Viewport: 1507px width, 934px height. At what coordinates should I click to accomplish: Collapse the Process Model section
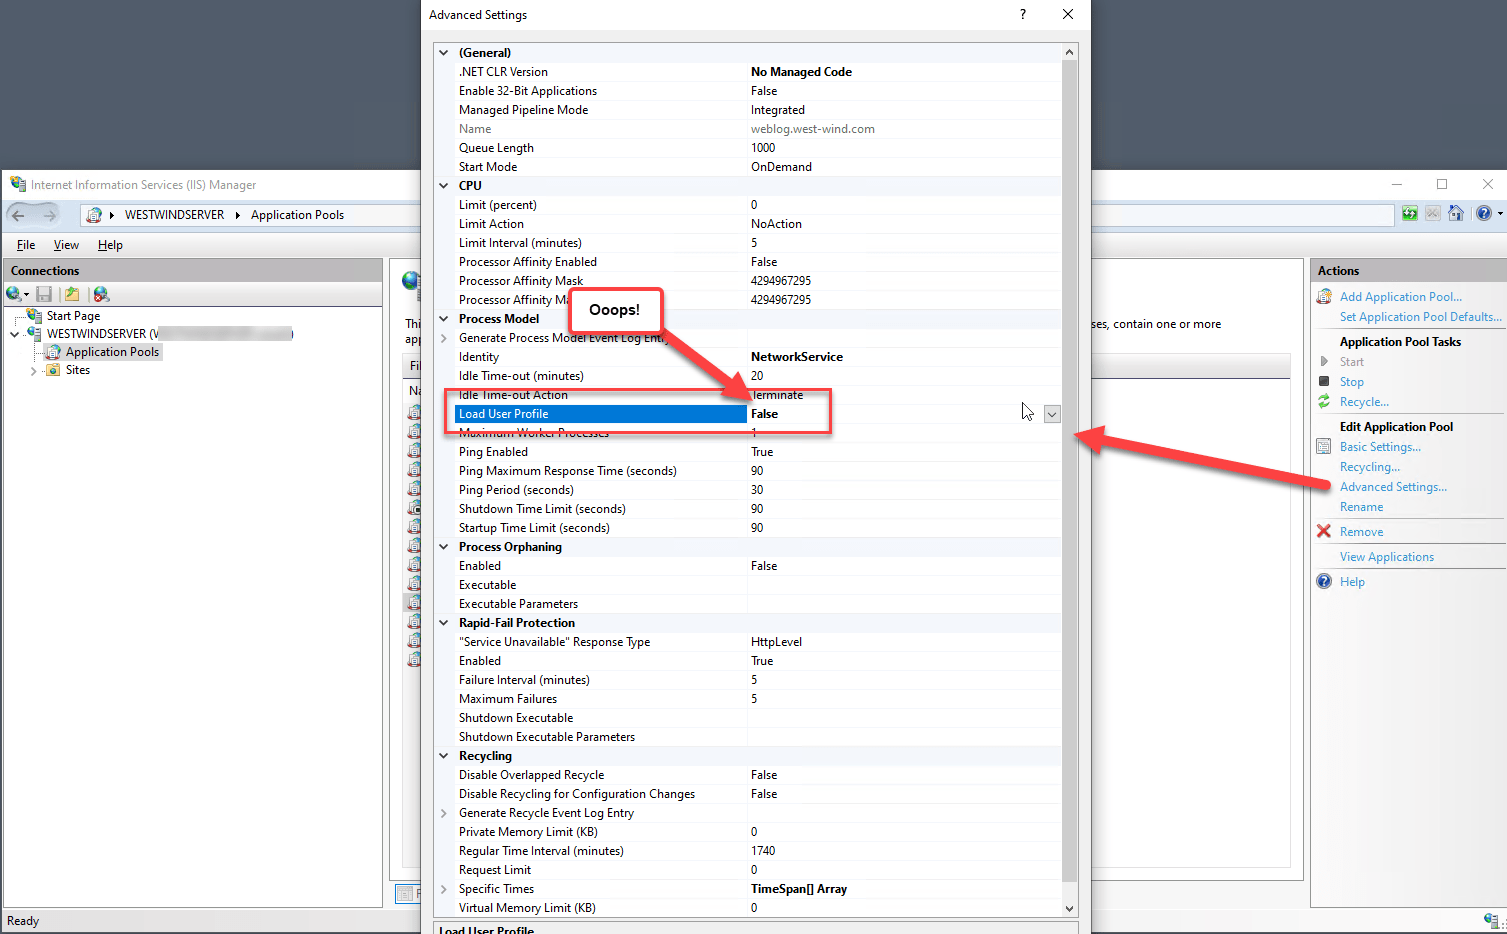pyautogui.click(x=444, y=318)
